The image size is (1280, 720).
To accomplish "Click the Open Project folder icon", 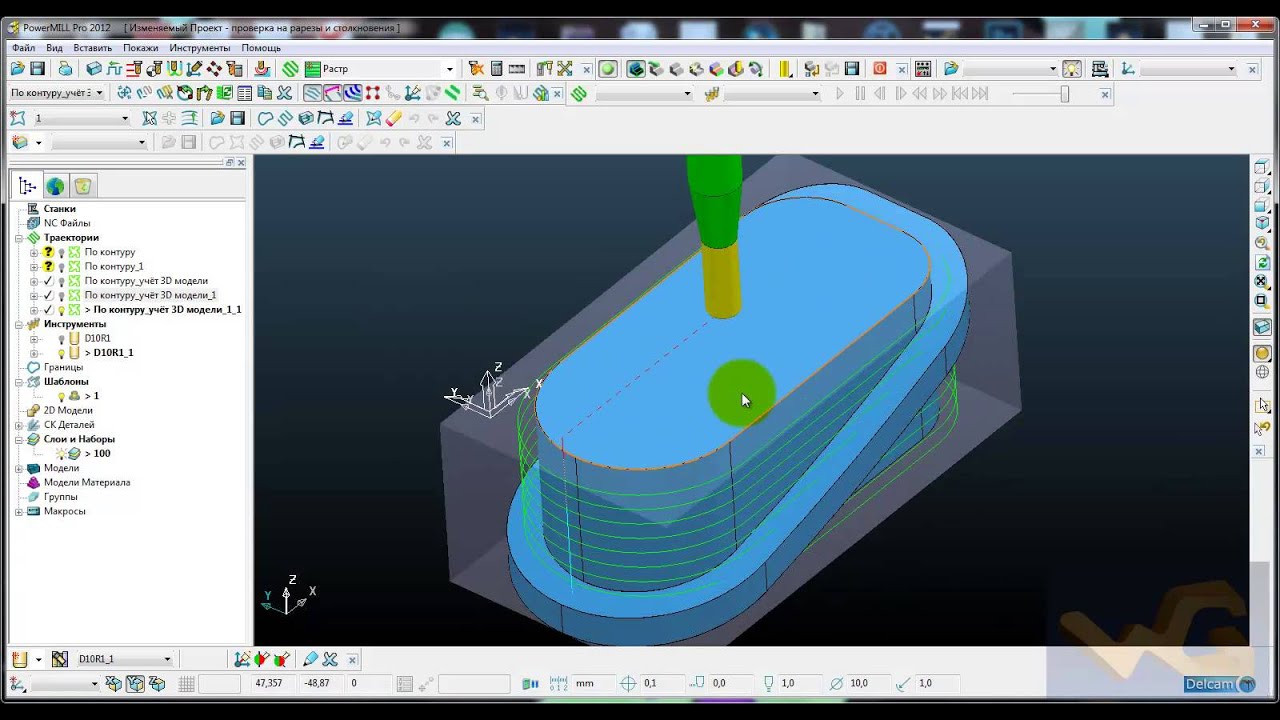I will pyautogui.click(x=17, y=69).
